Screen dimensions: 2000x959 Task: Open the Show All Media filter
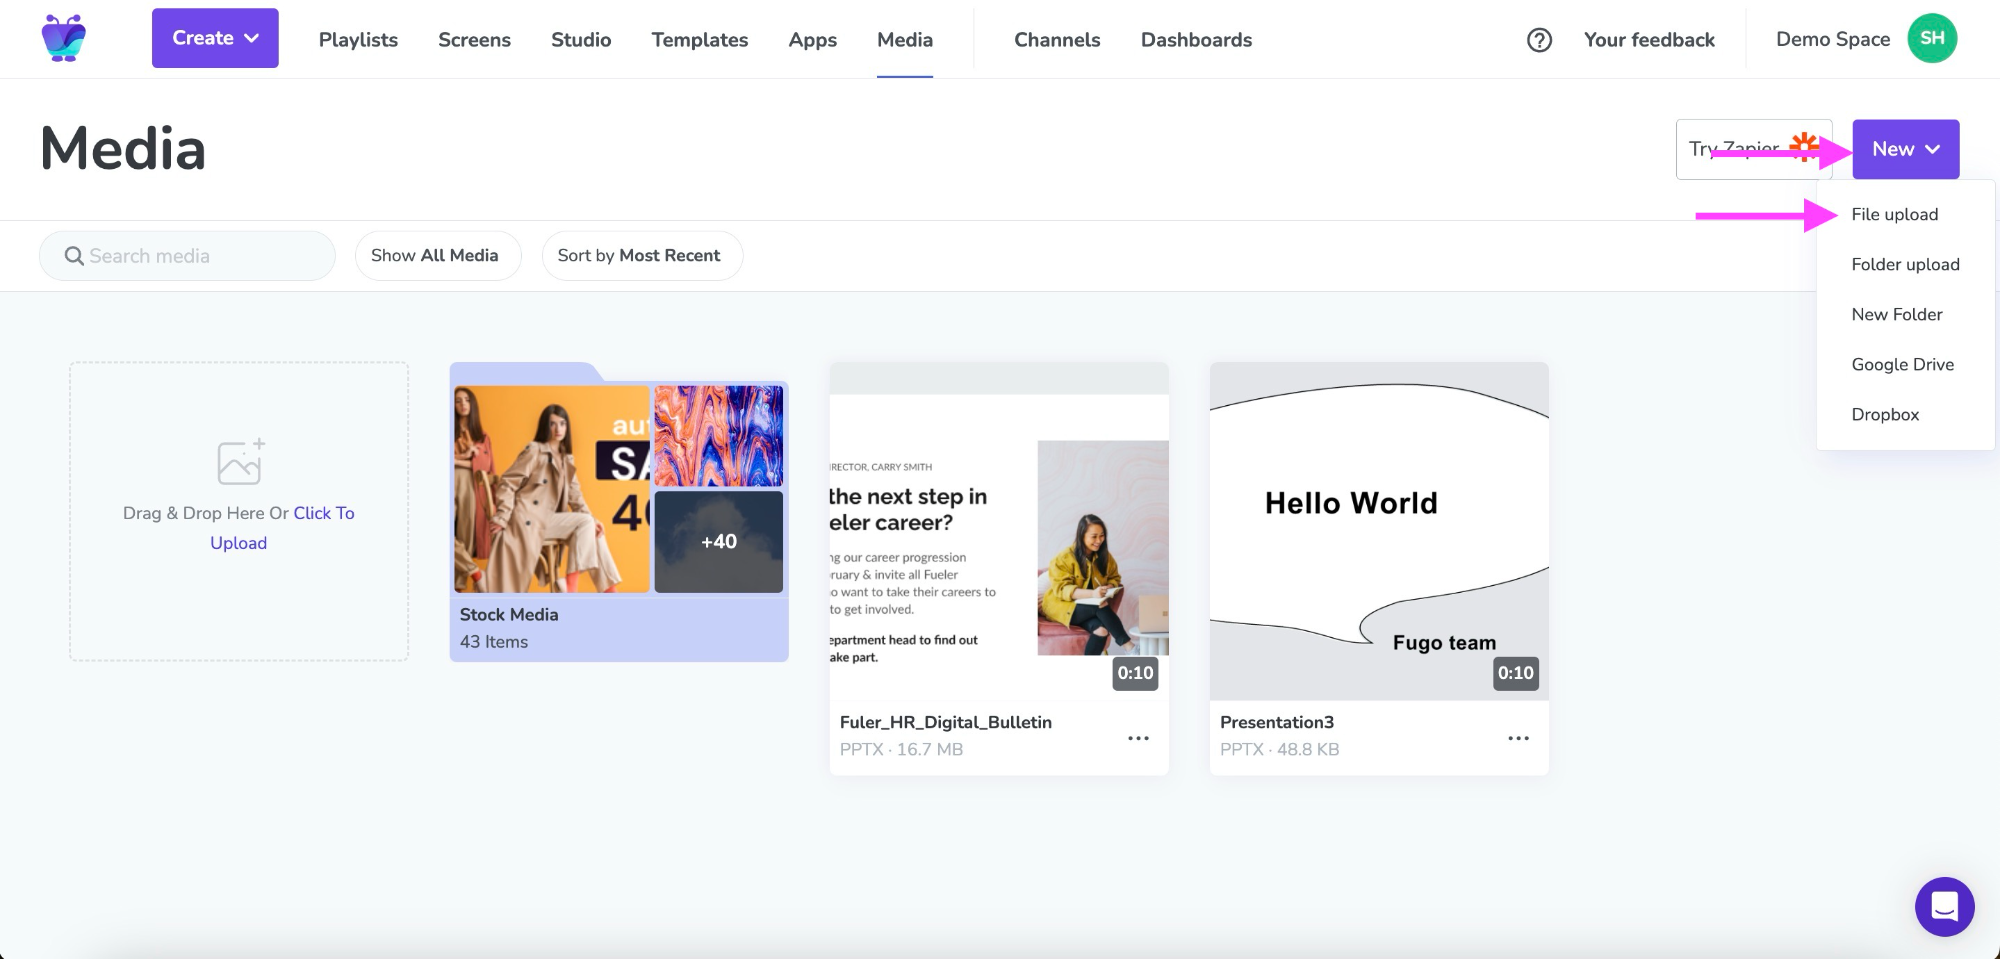[438, 256]
